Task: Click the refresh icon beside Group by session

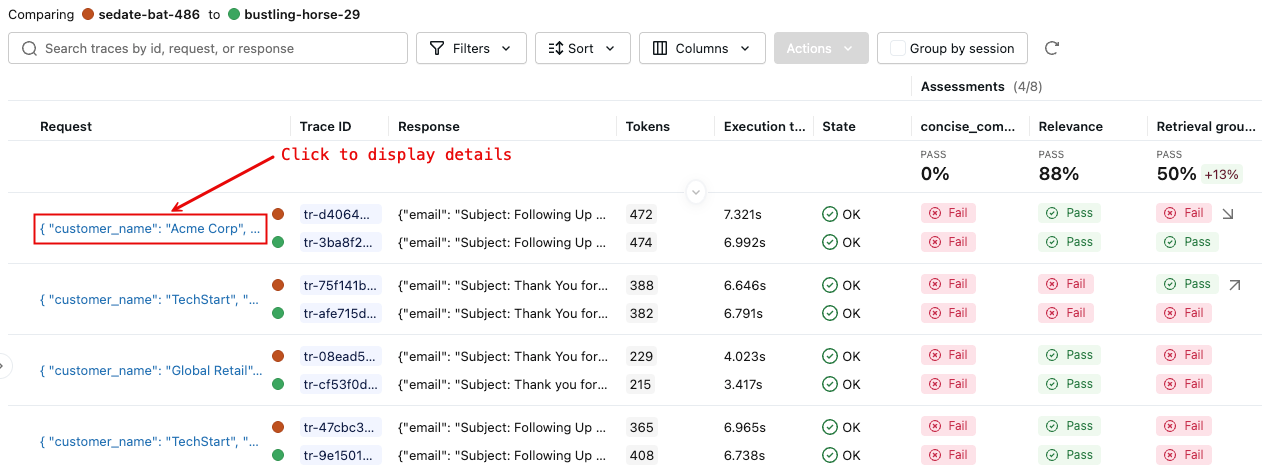Action: pyautogui.click(x=1051, y=48)
